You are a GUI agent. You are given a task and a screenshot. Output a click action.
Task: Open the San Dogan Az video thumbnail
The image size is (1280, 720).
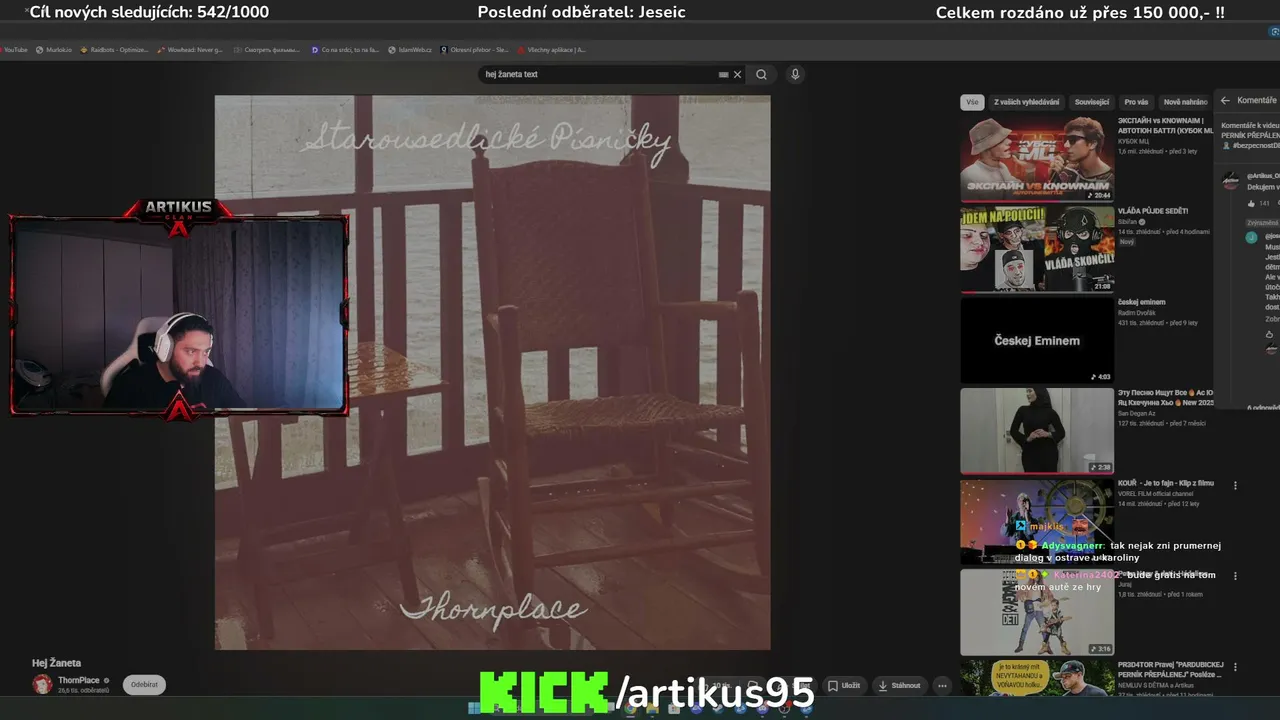[x=1037, y=431]
